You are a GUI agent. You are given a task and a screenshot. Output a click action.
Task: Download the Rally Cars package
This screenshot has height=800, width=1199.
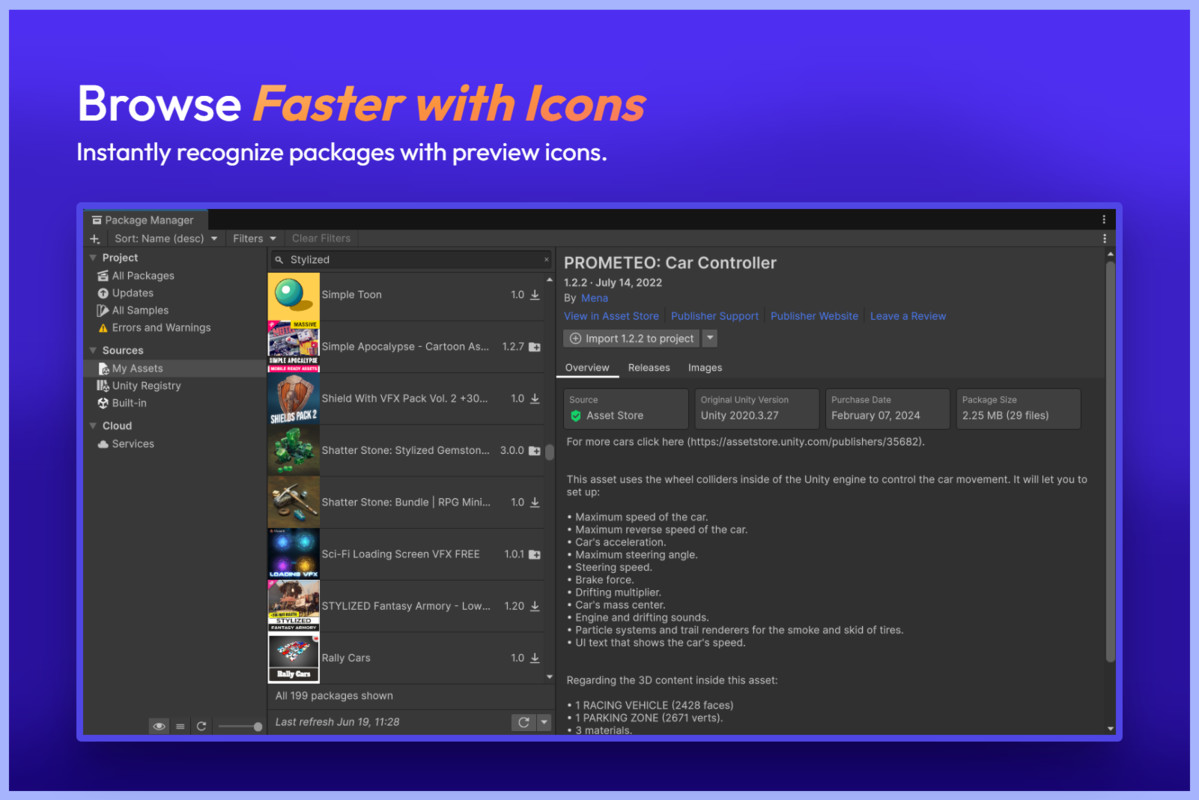coord(535,658)
